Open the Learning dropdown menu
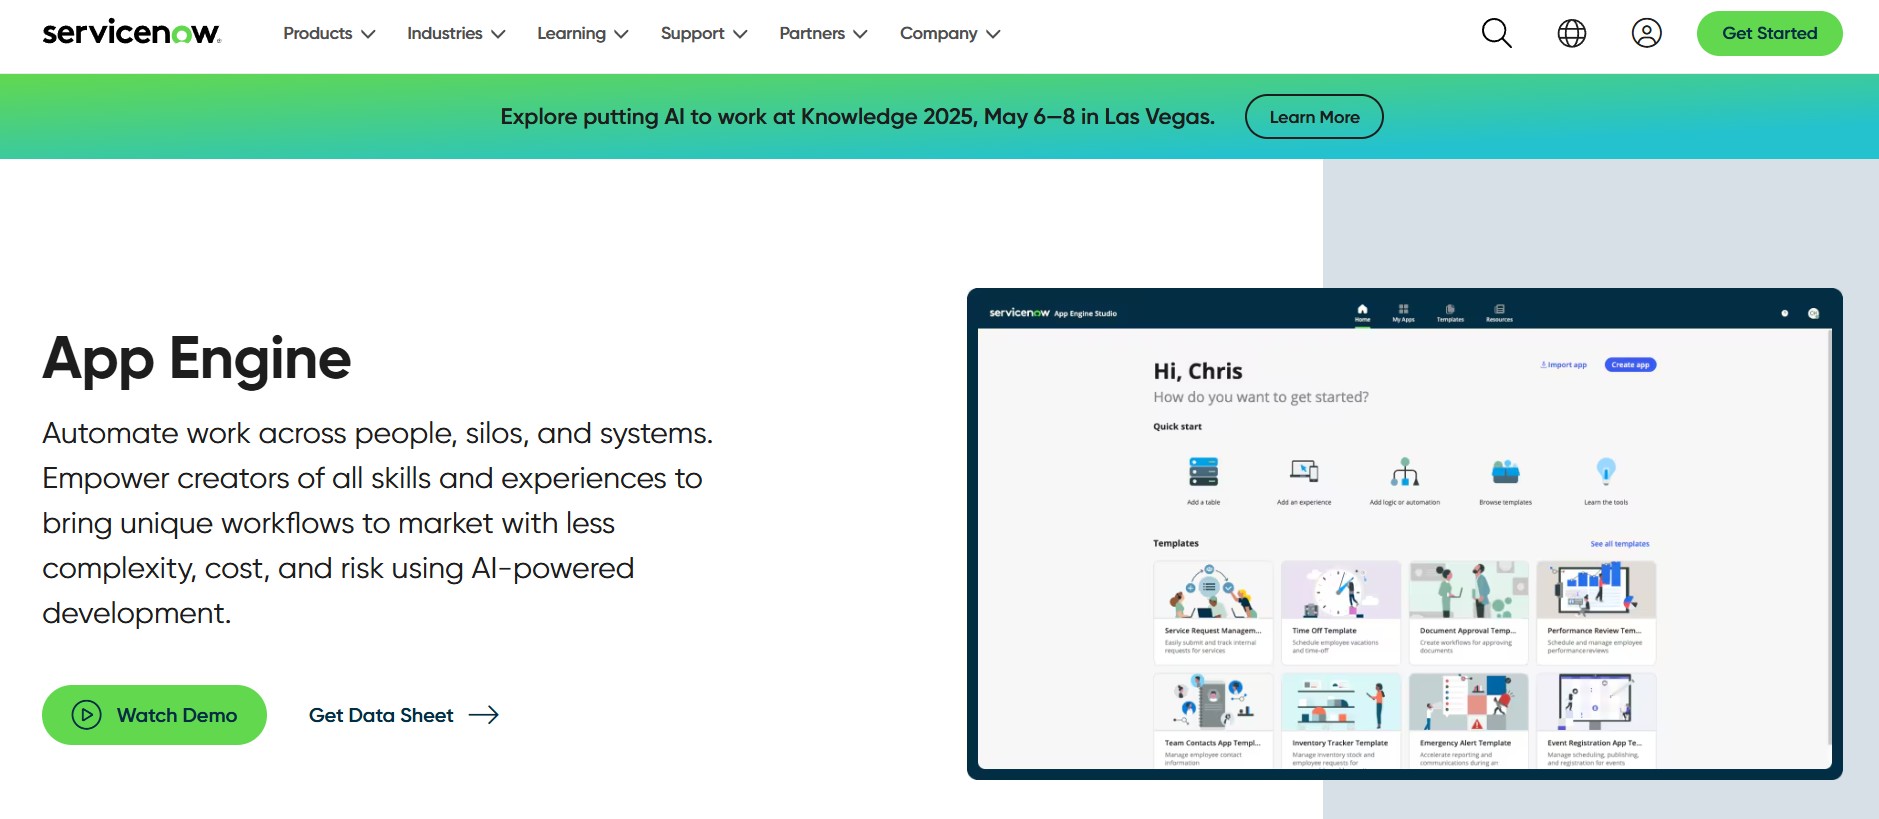 point(582,33)
